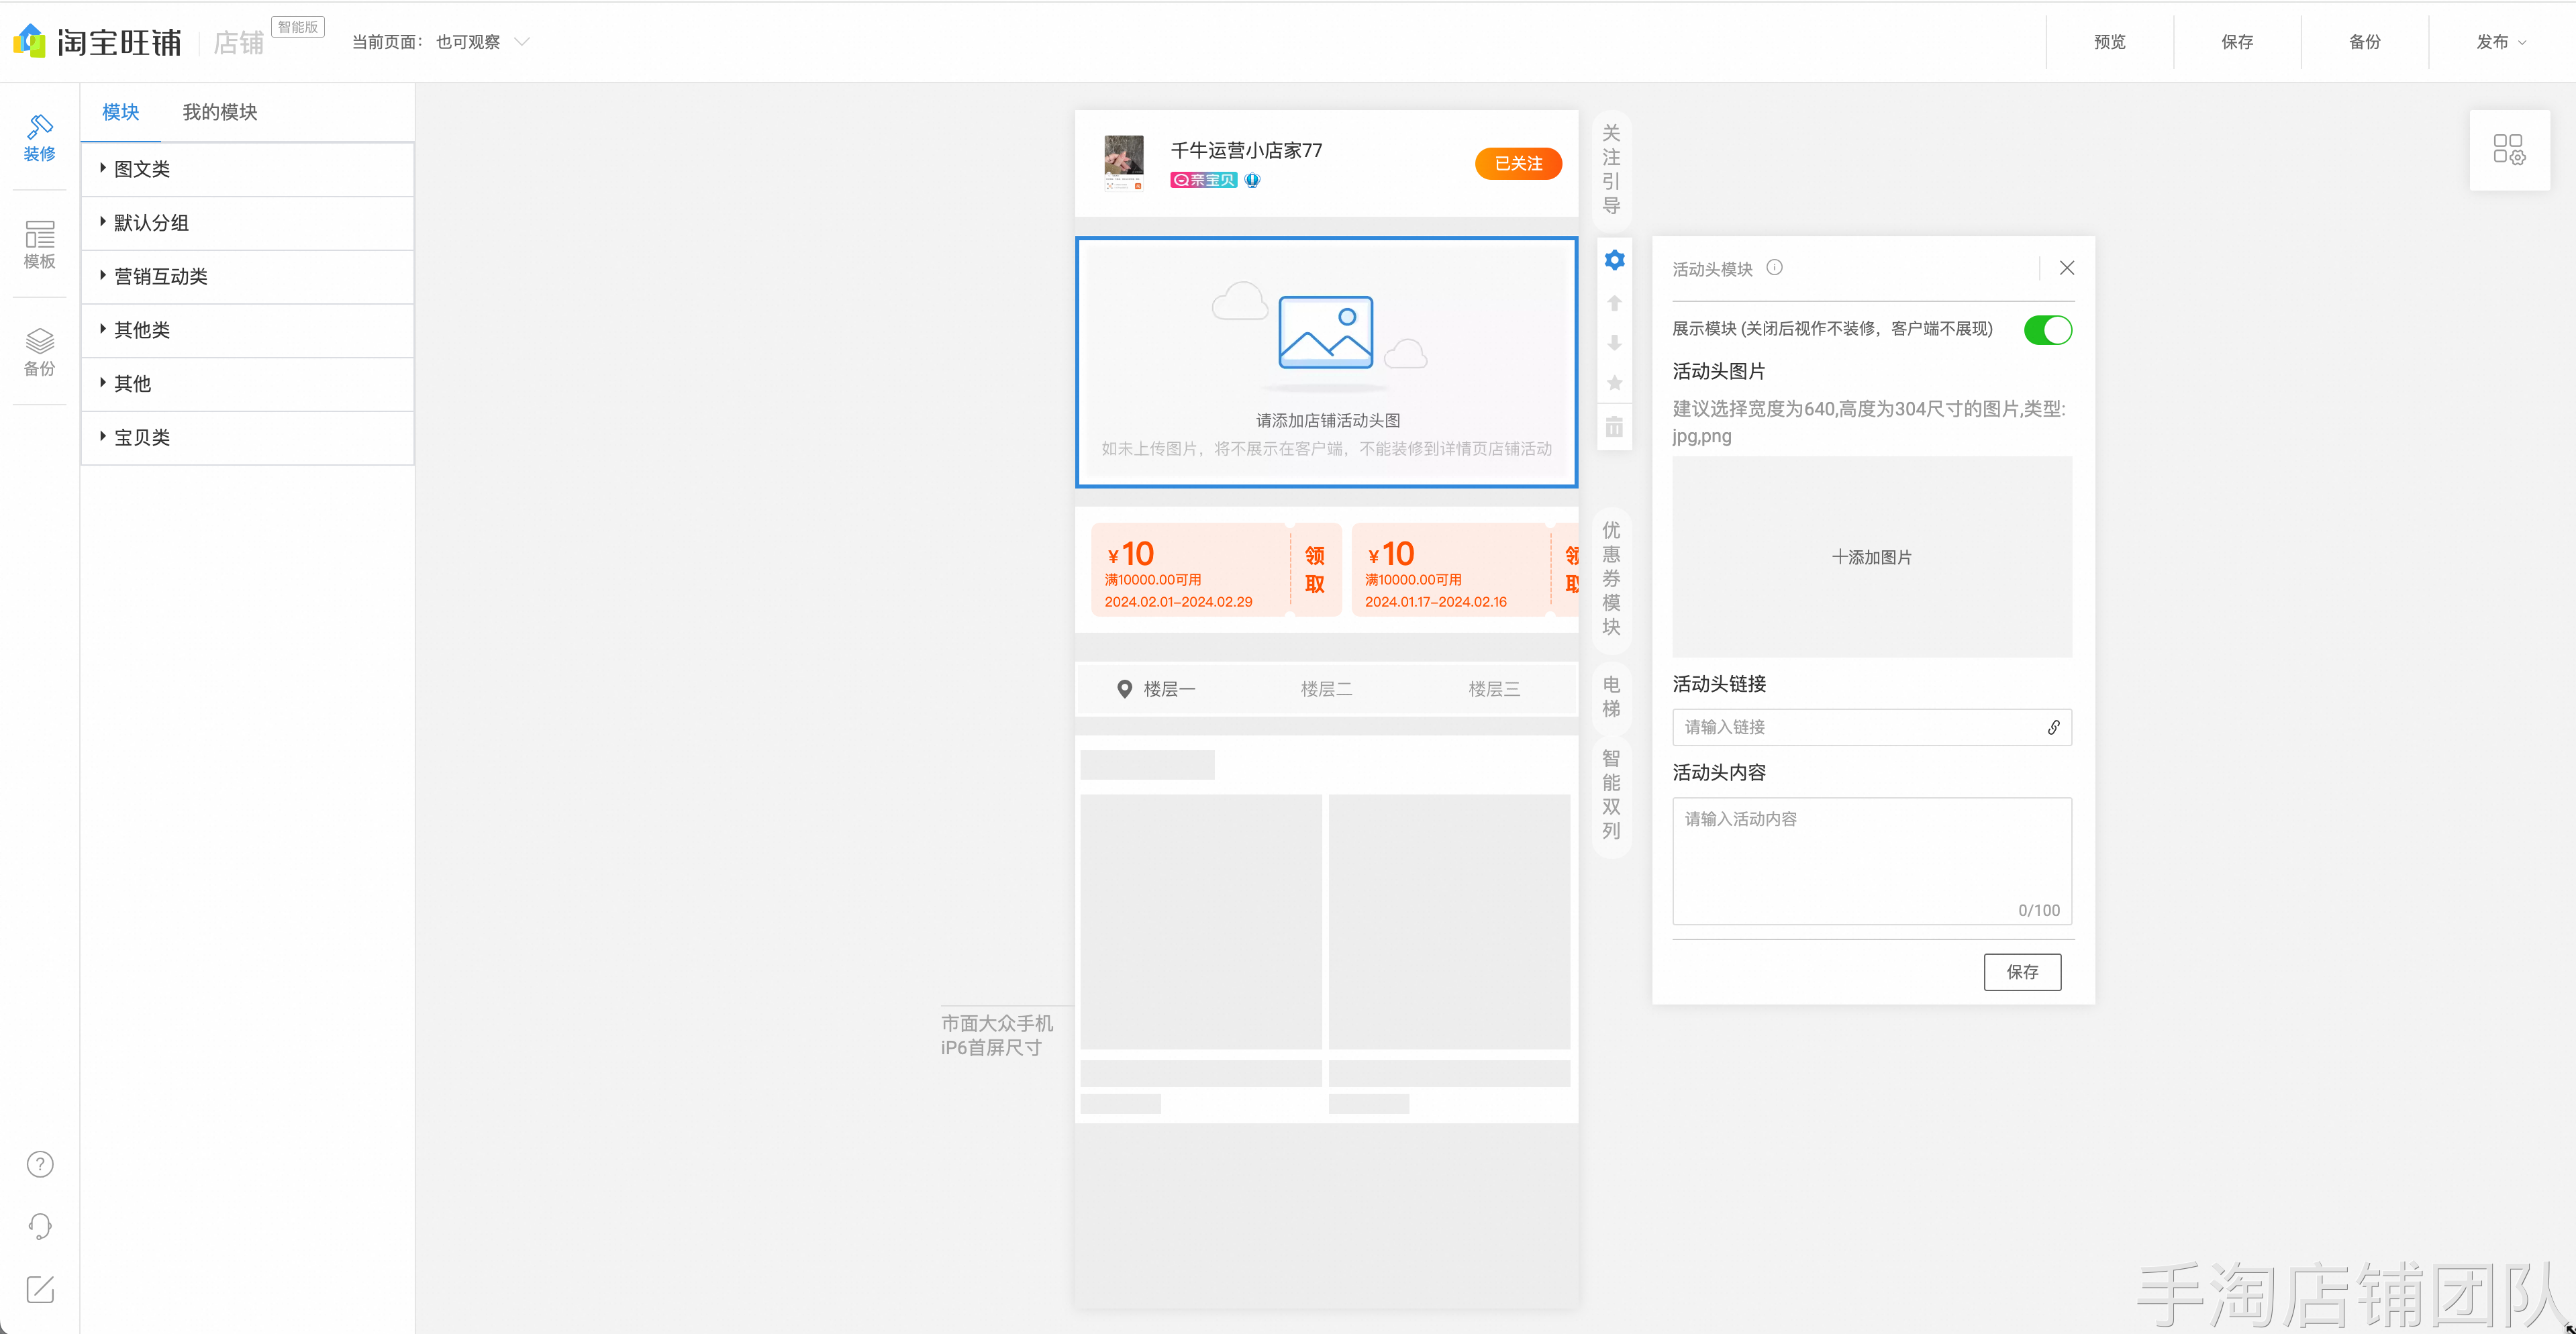Open the 装修 decoration sidebar icon
2576x1334 pixels.
40,137
